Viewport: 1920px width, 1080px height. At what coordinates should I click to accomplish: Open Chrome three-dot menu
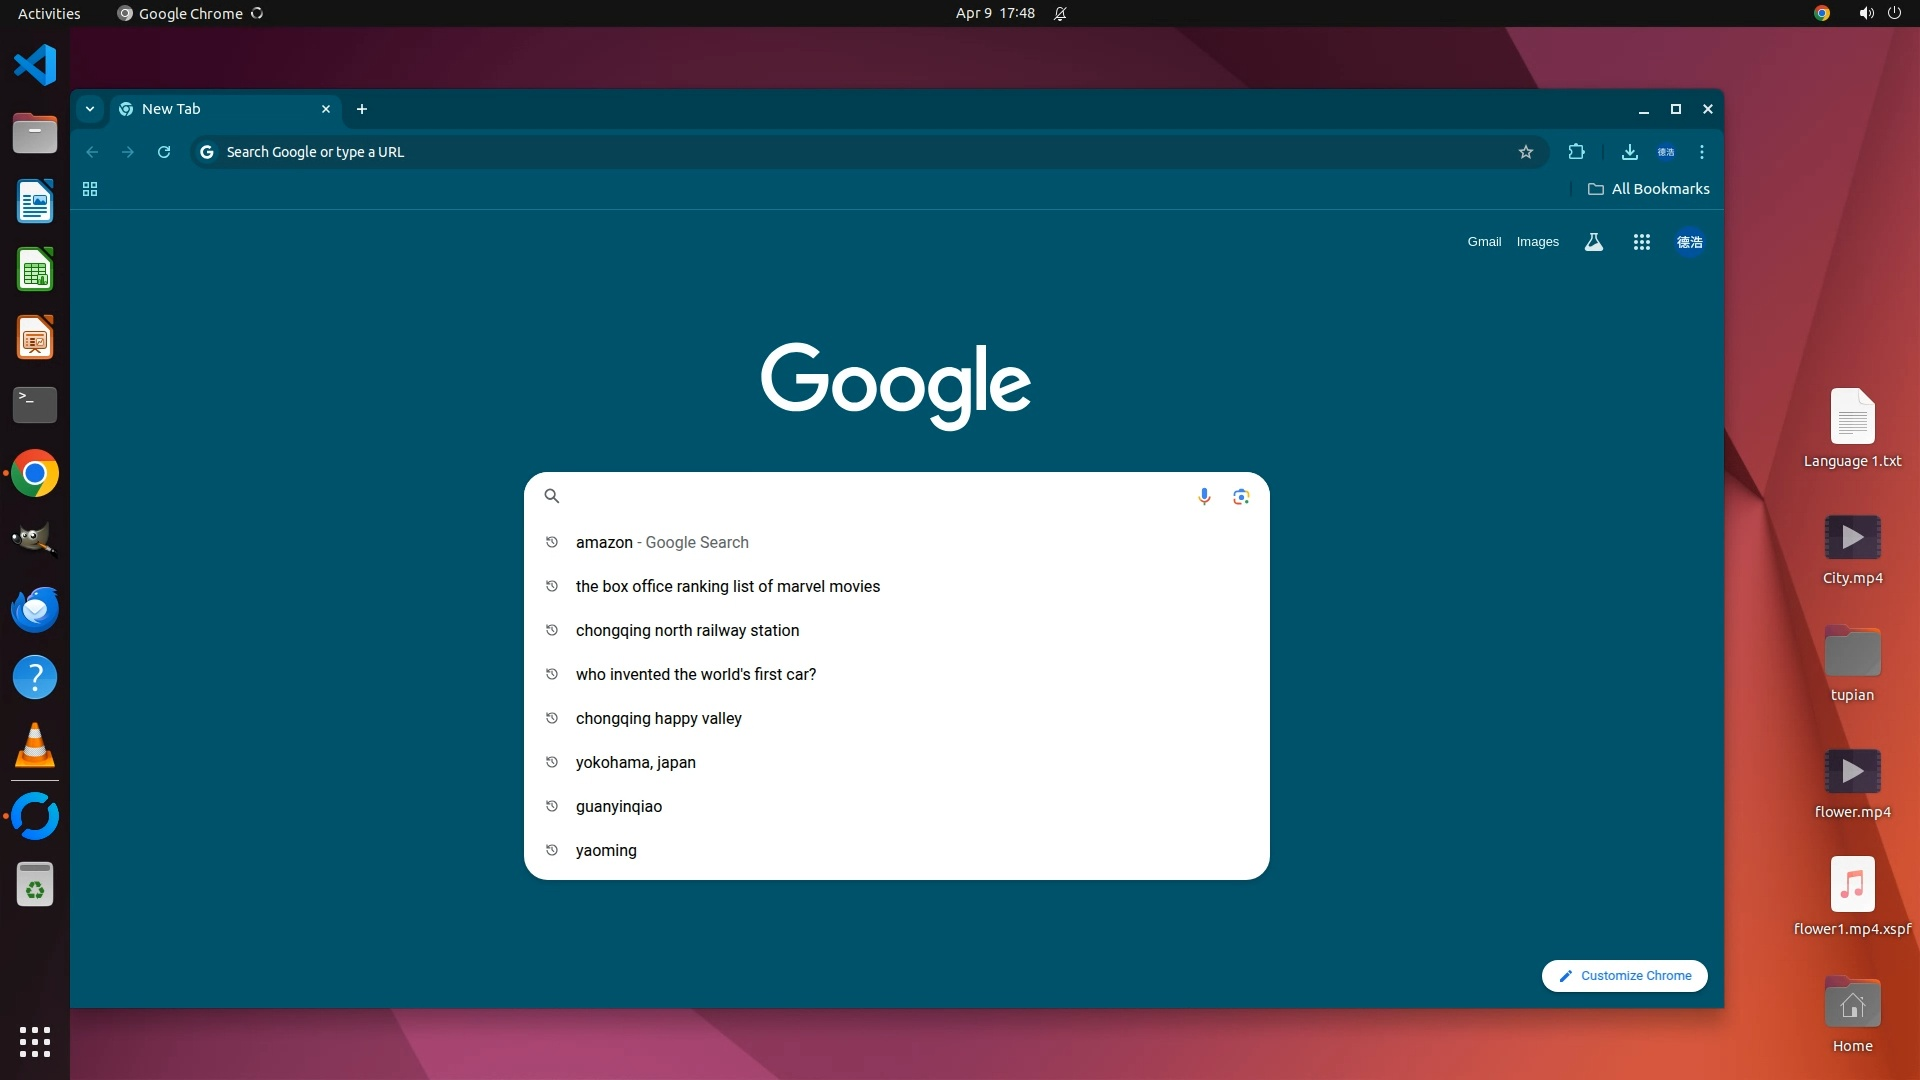click(x=1702, y=152)
